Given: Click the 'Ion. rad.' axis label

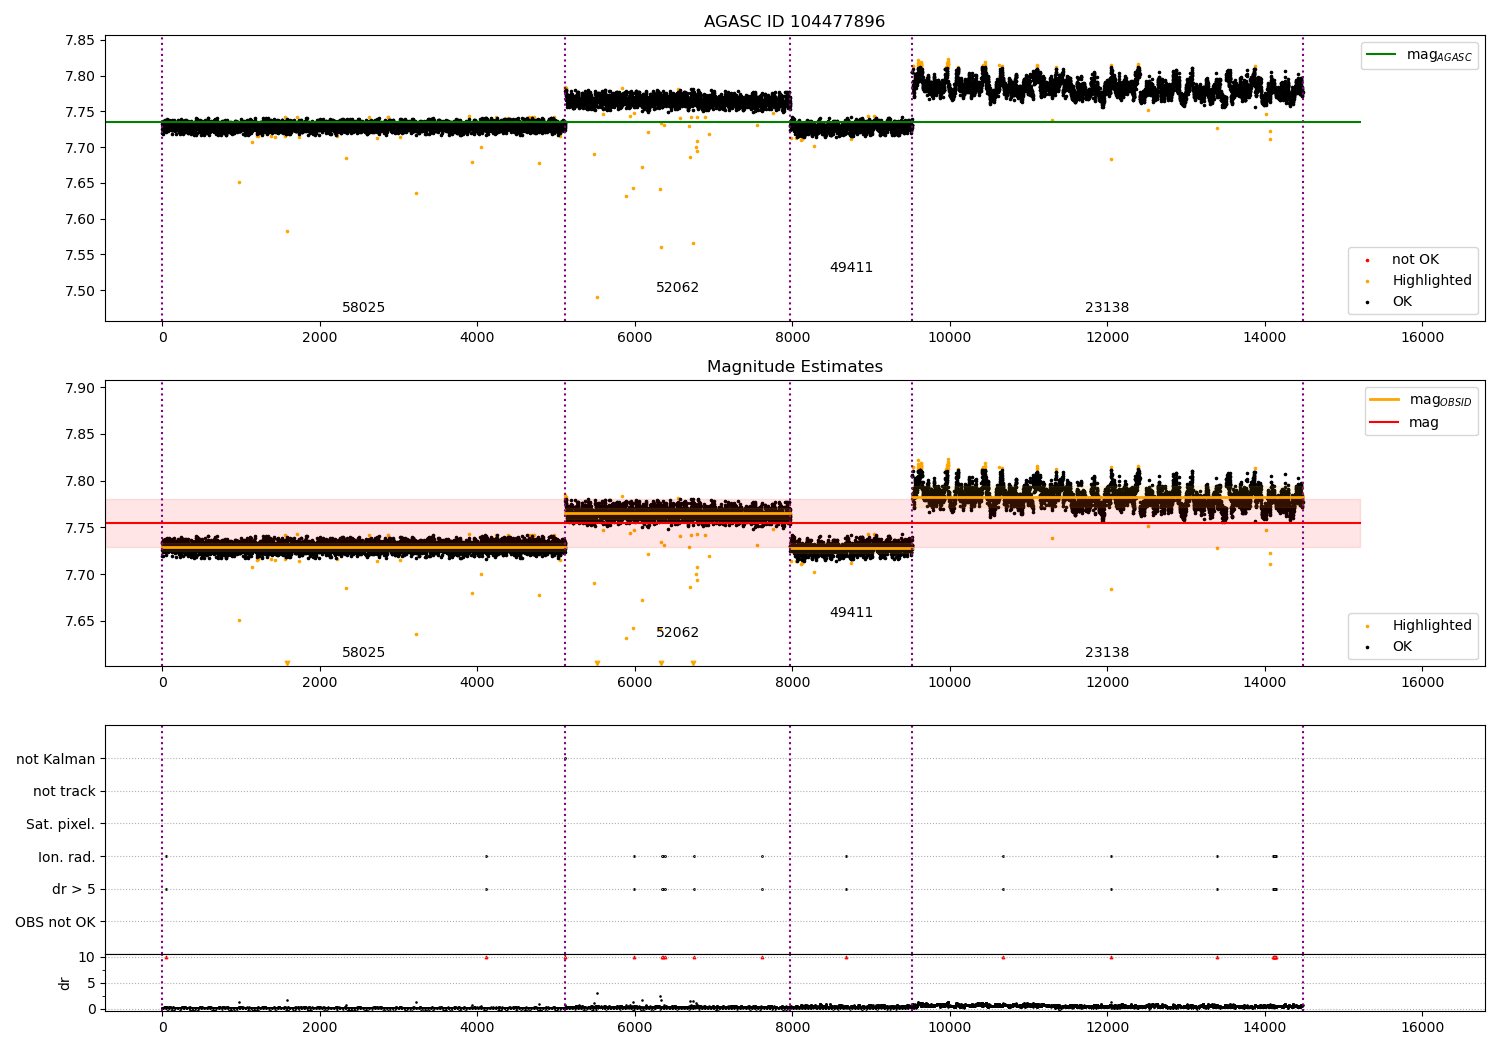Looking at the screenshot, I should tap(67, 857).
